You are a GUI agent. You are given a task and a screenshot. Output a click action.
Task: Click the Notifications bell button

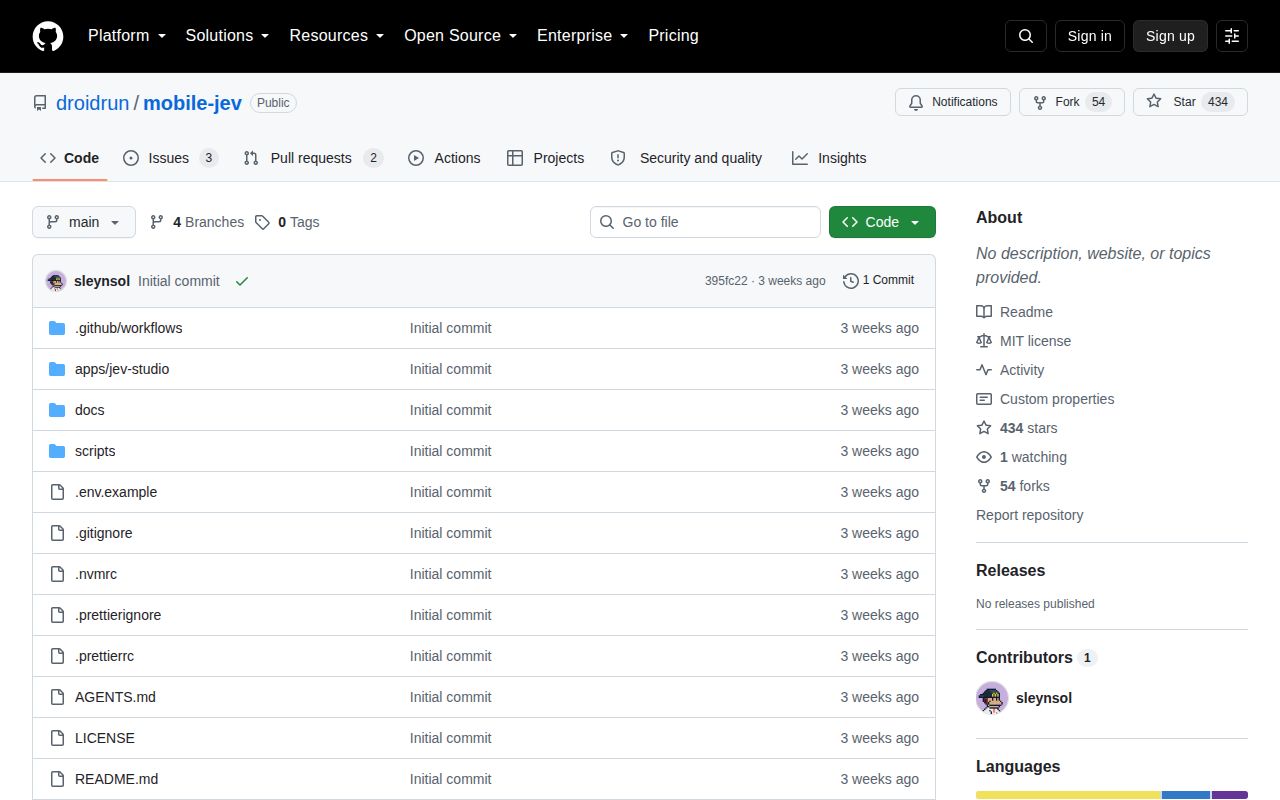(953, 102)
